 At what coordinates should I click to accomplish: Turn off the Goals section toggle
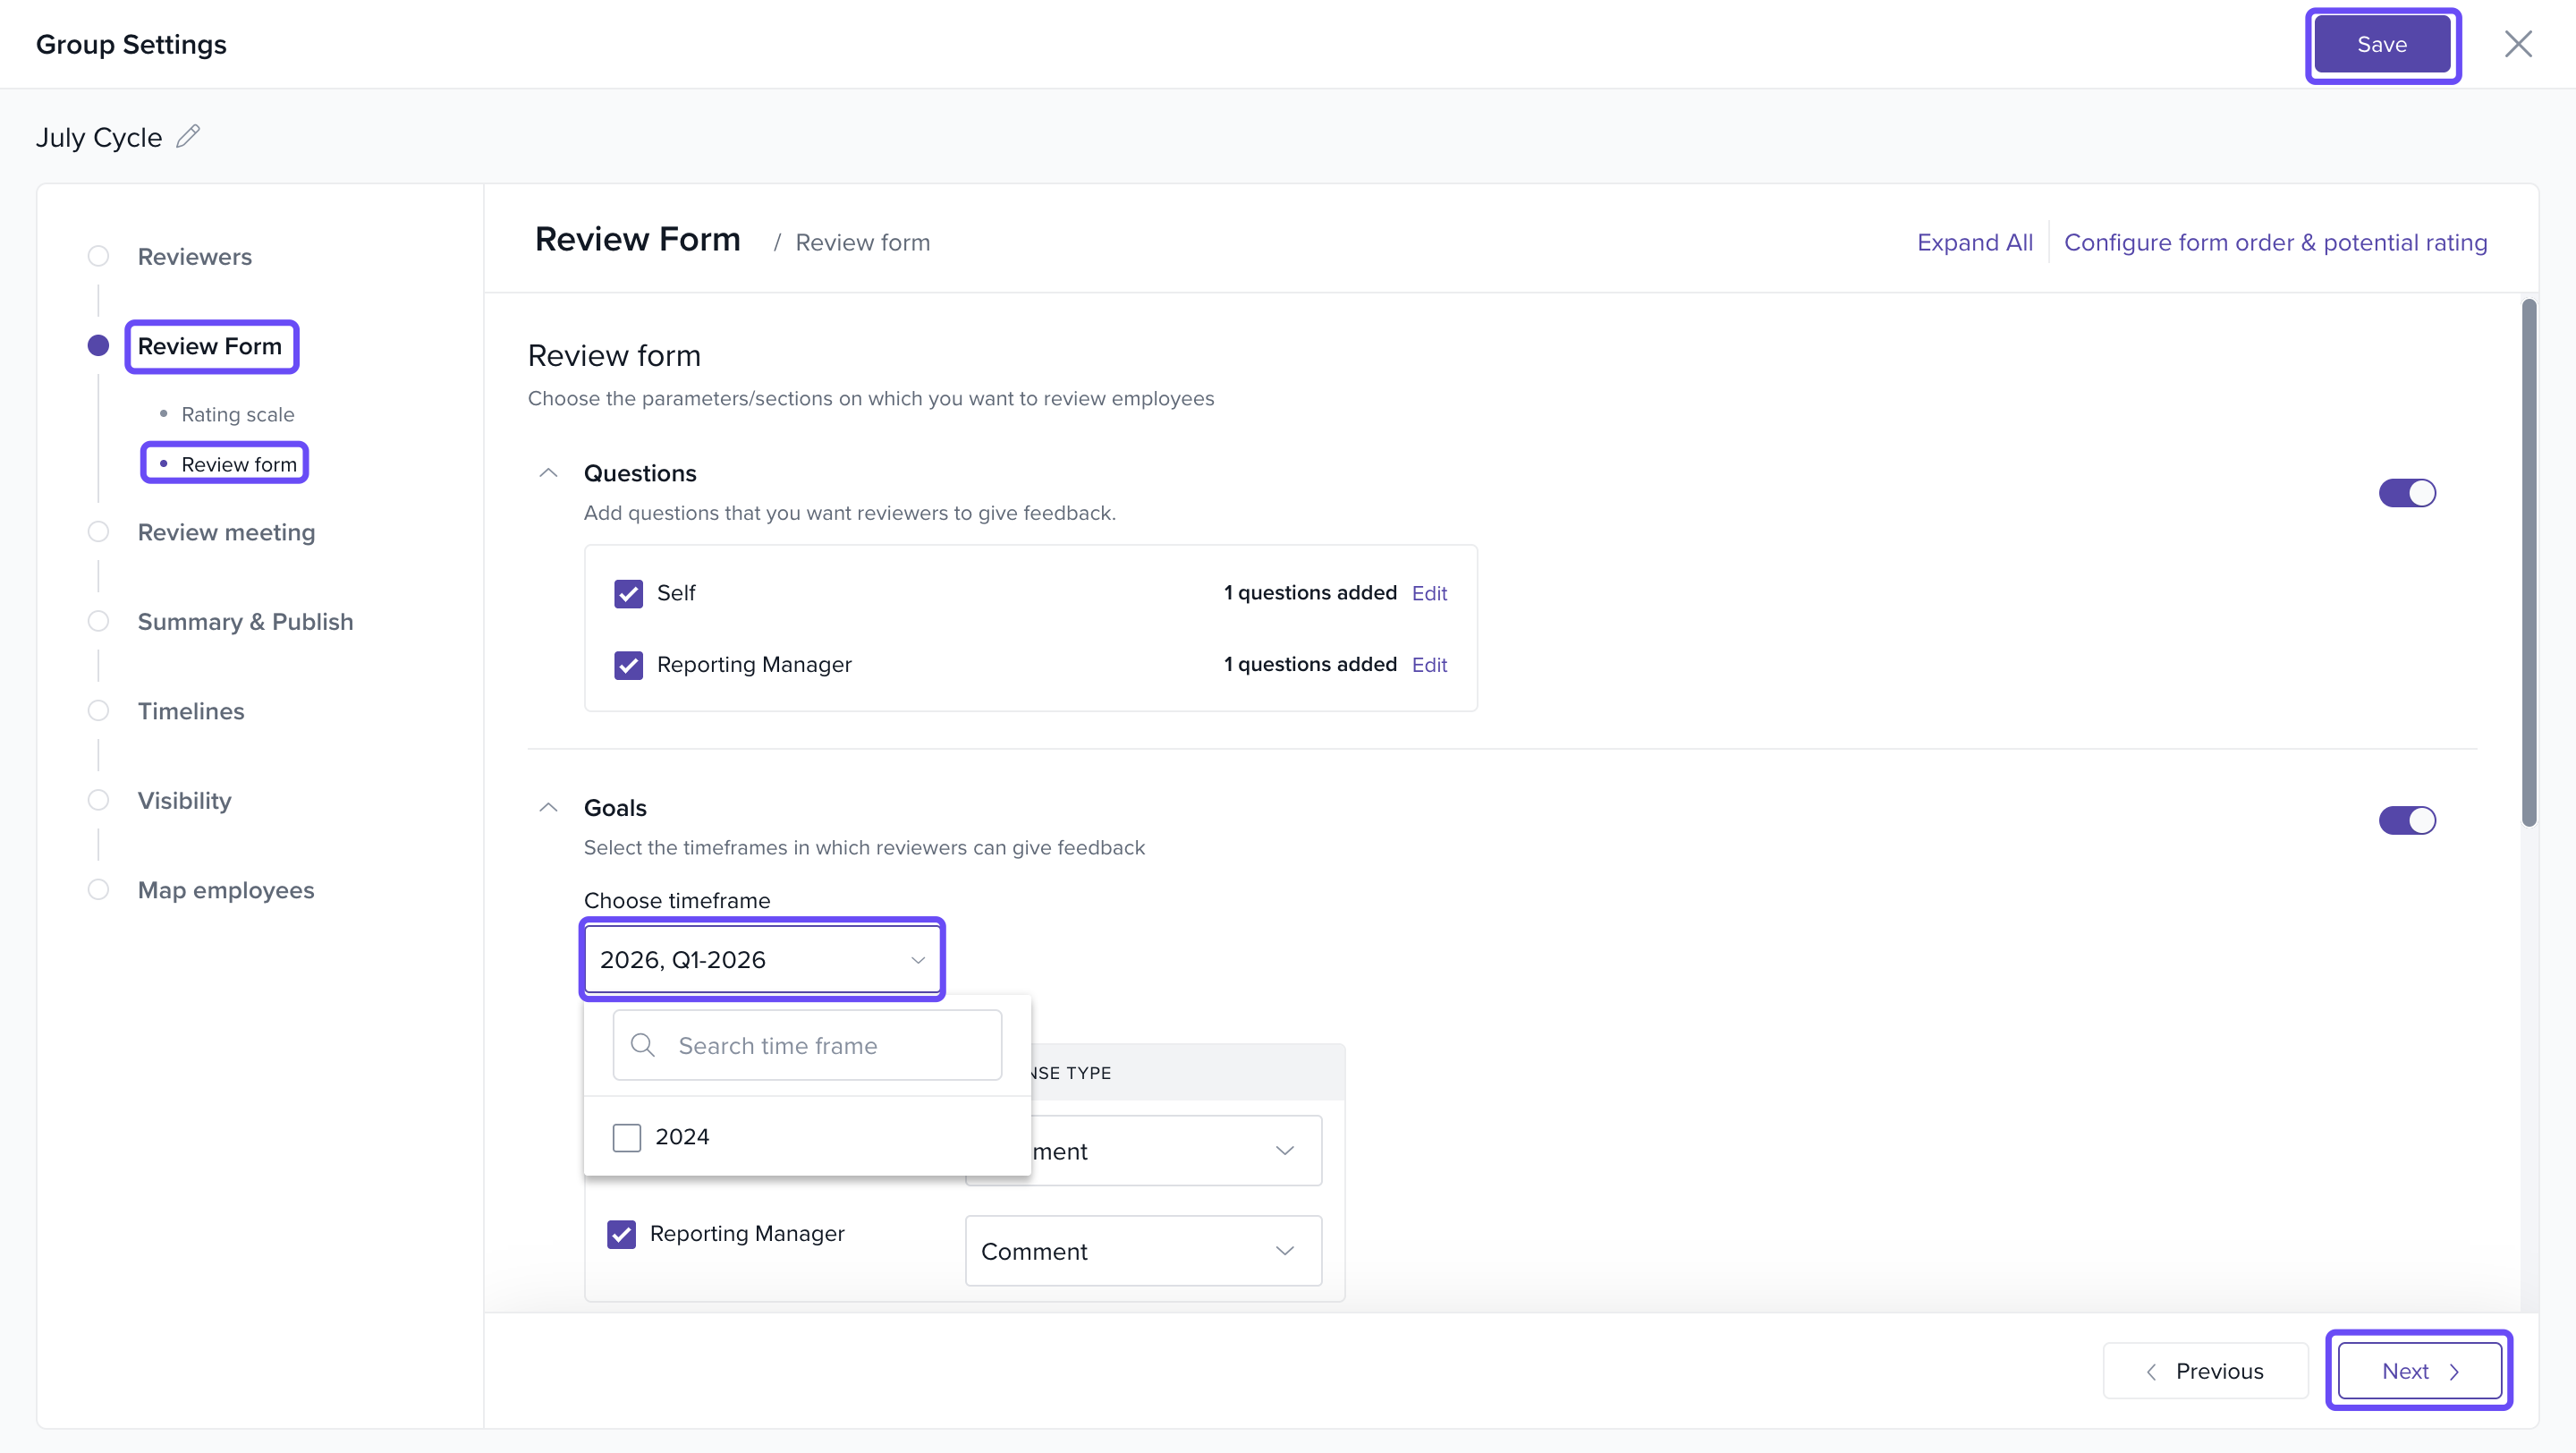(x=2406, y=820)
